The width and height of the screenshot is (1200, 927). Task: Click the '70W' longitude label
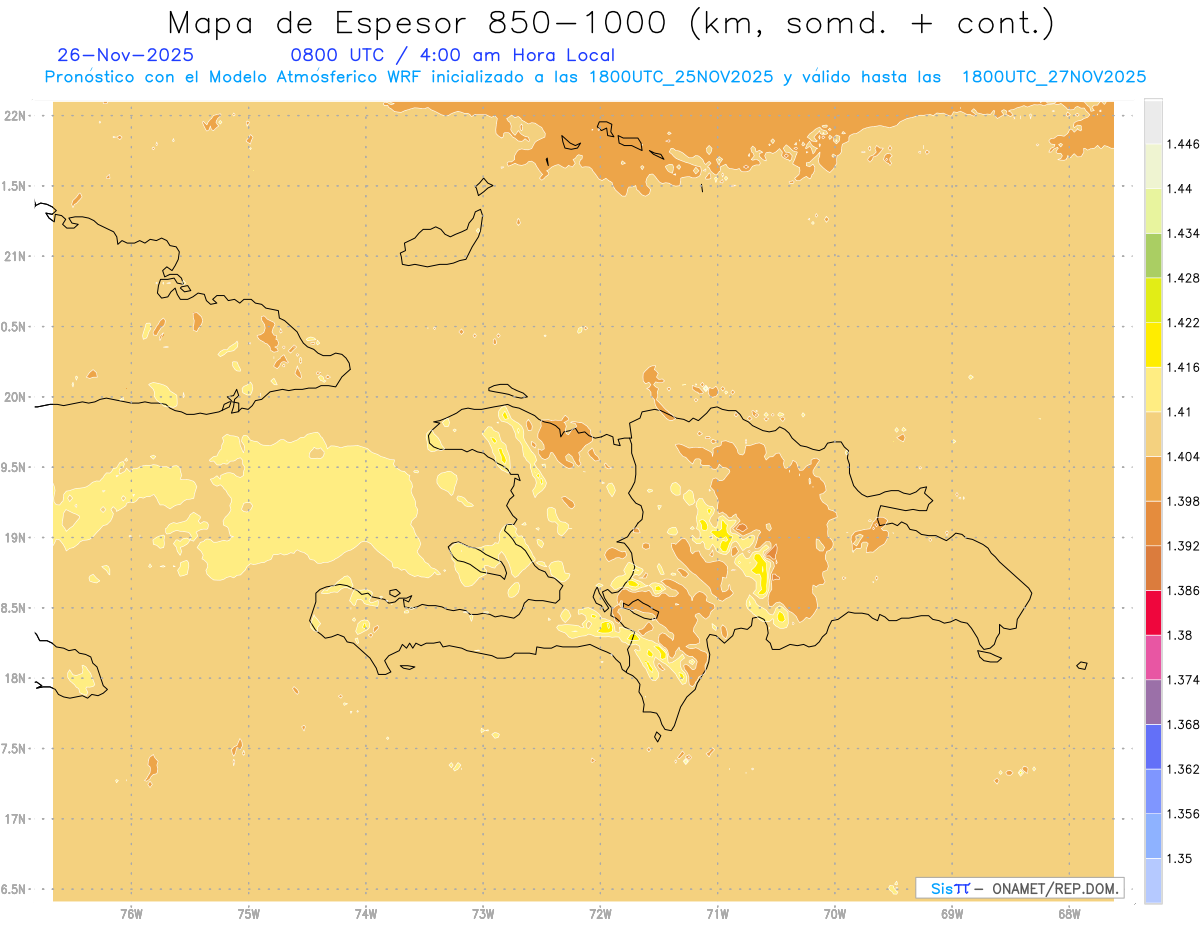[835, 914]
